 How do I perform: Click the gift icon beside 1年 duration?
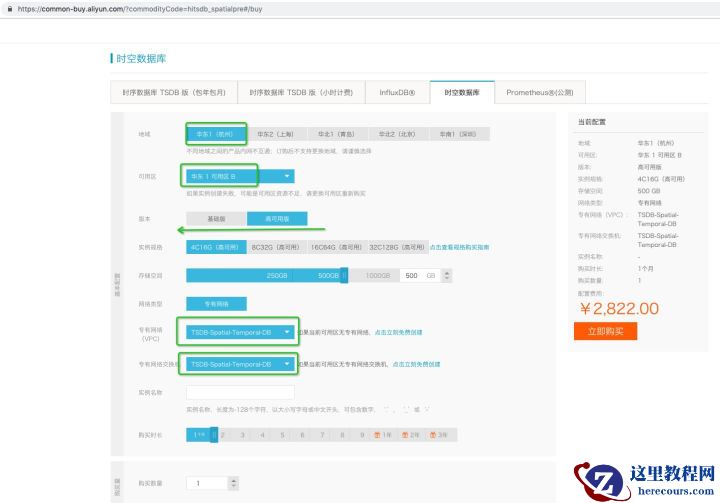[x=377, y=435]
